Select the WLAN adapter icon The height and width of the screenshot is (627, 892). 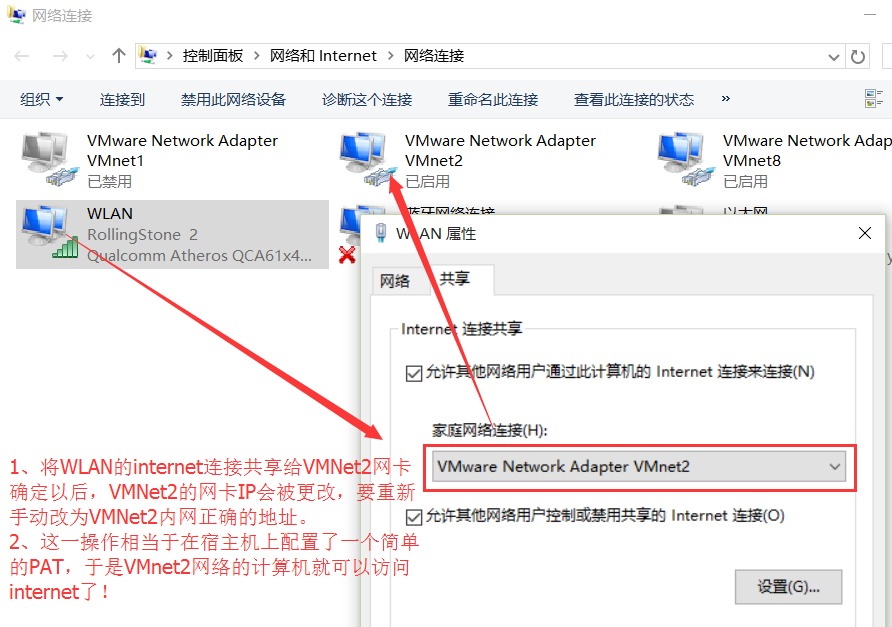coord(50,232)
